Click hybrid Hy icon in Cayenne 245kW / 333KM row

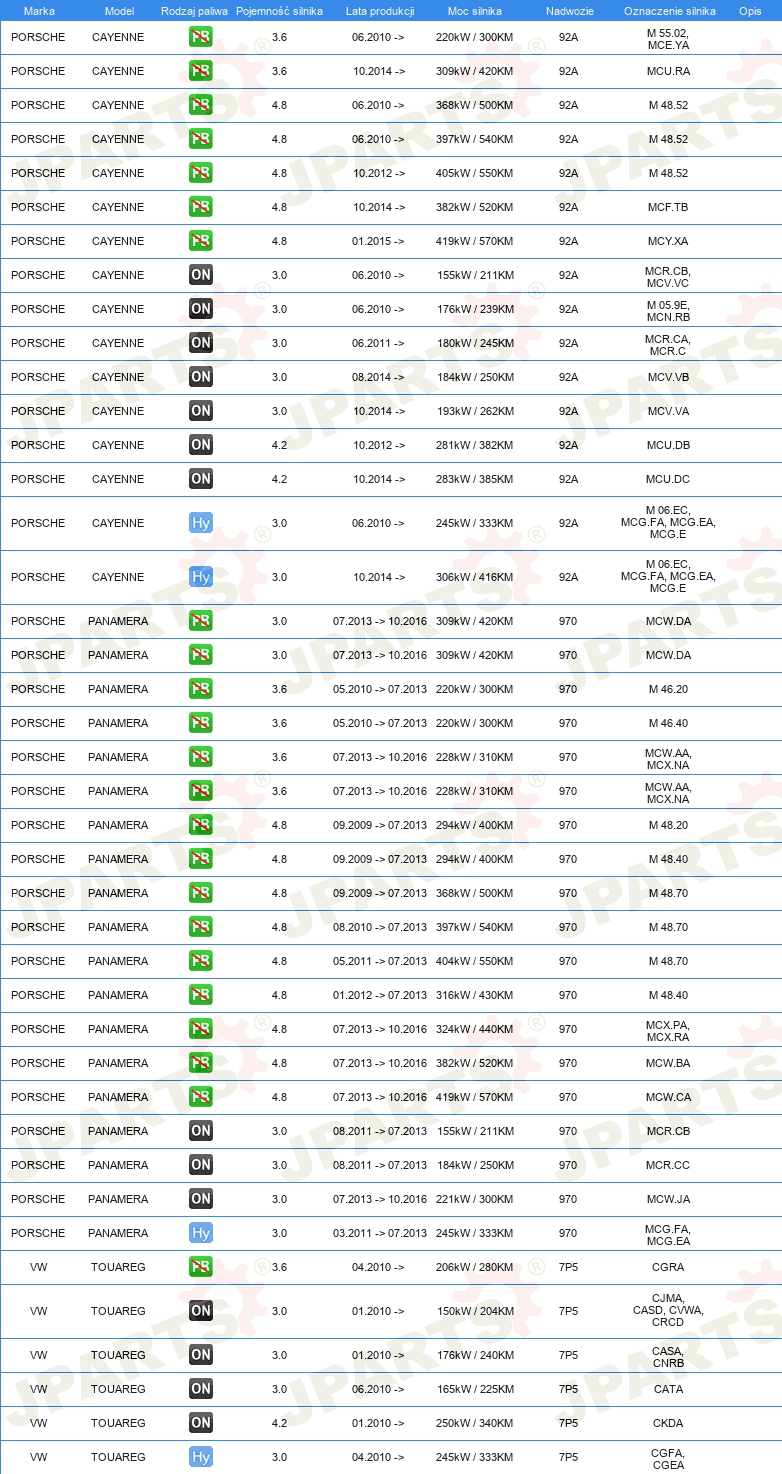click(x=201, y=523)
